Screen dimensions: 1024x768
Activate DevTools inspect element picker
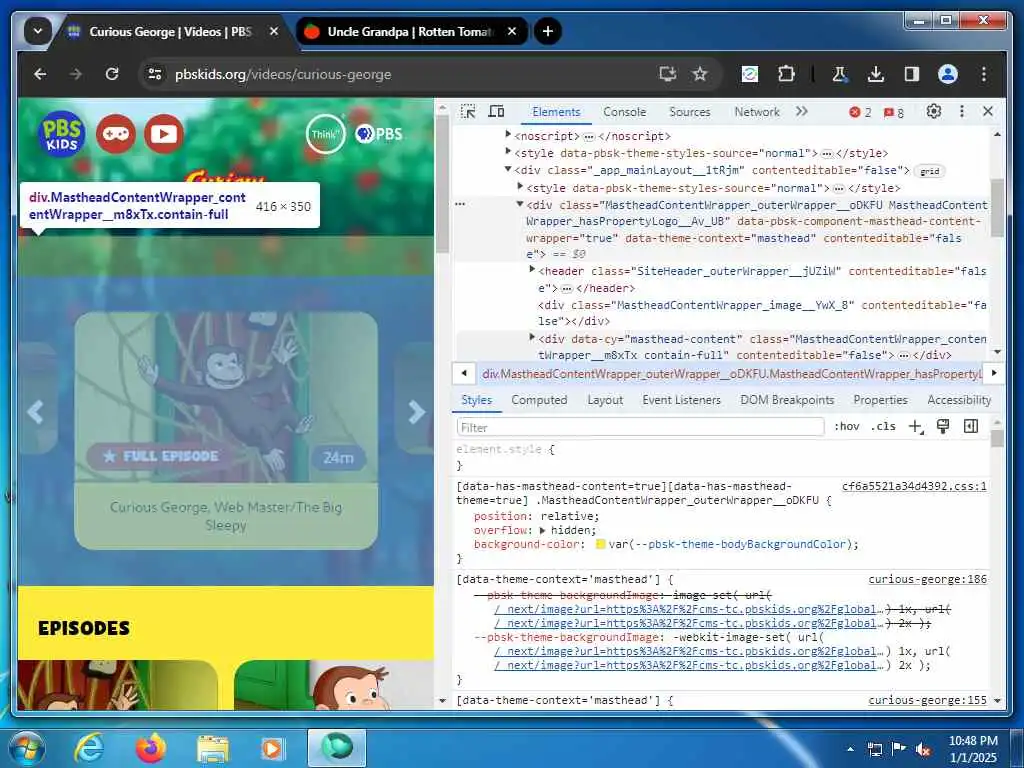(468, 112)
